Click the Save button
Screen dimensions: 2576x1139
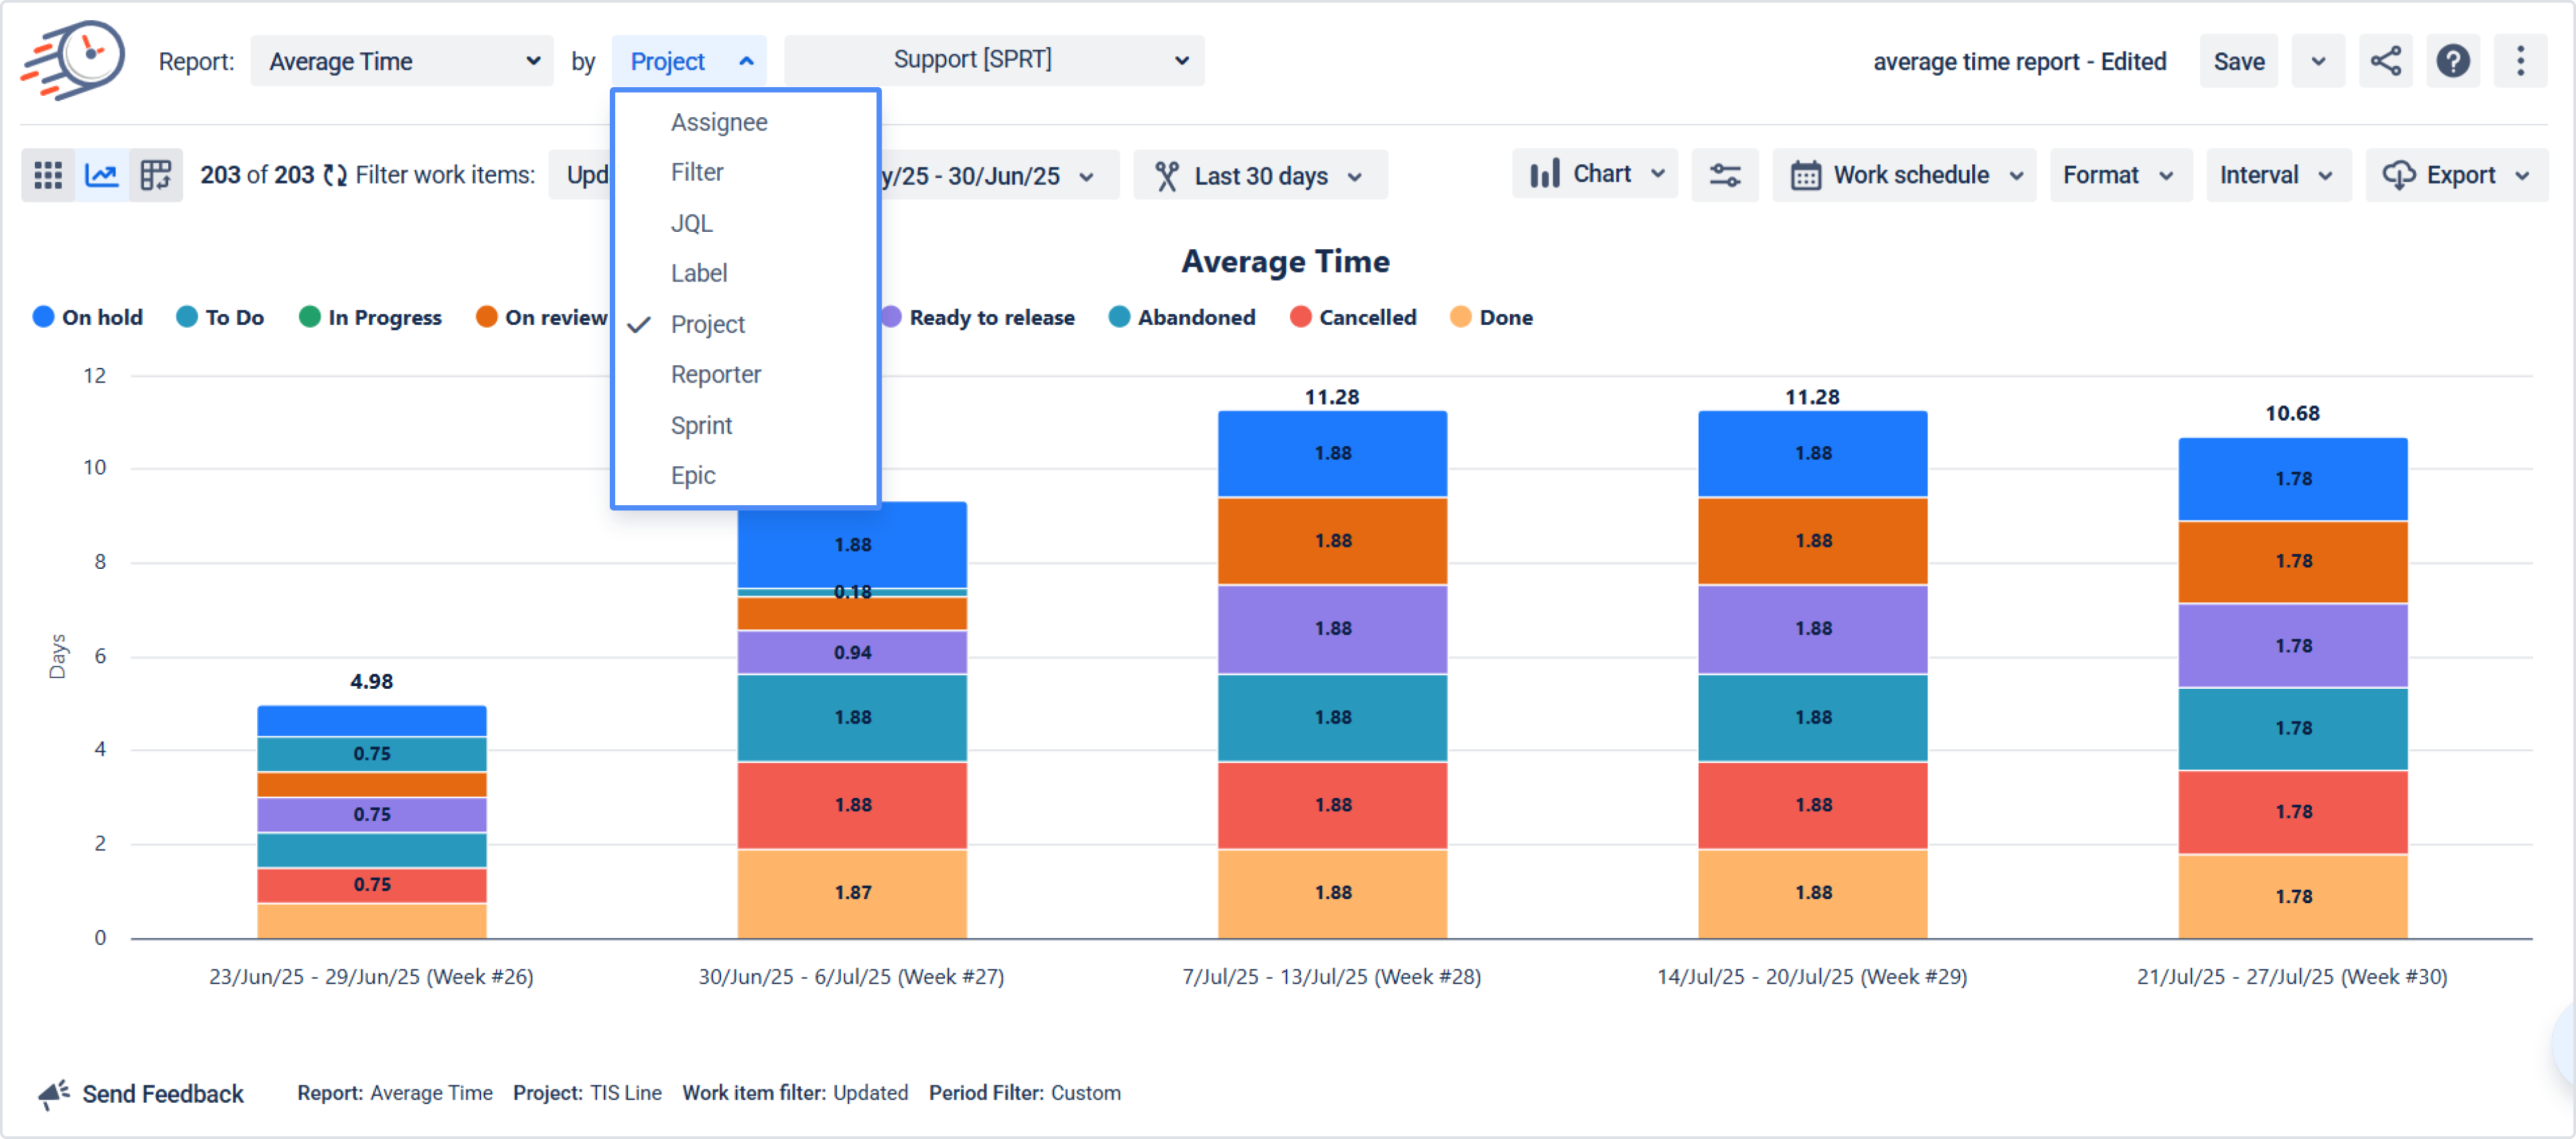tap(2238, 61)
